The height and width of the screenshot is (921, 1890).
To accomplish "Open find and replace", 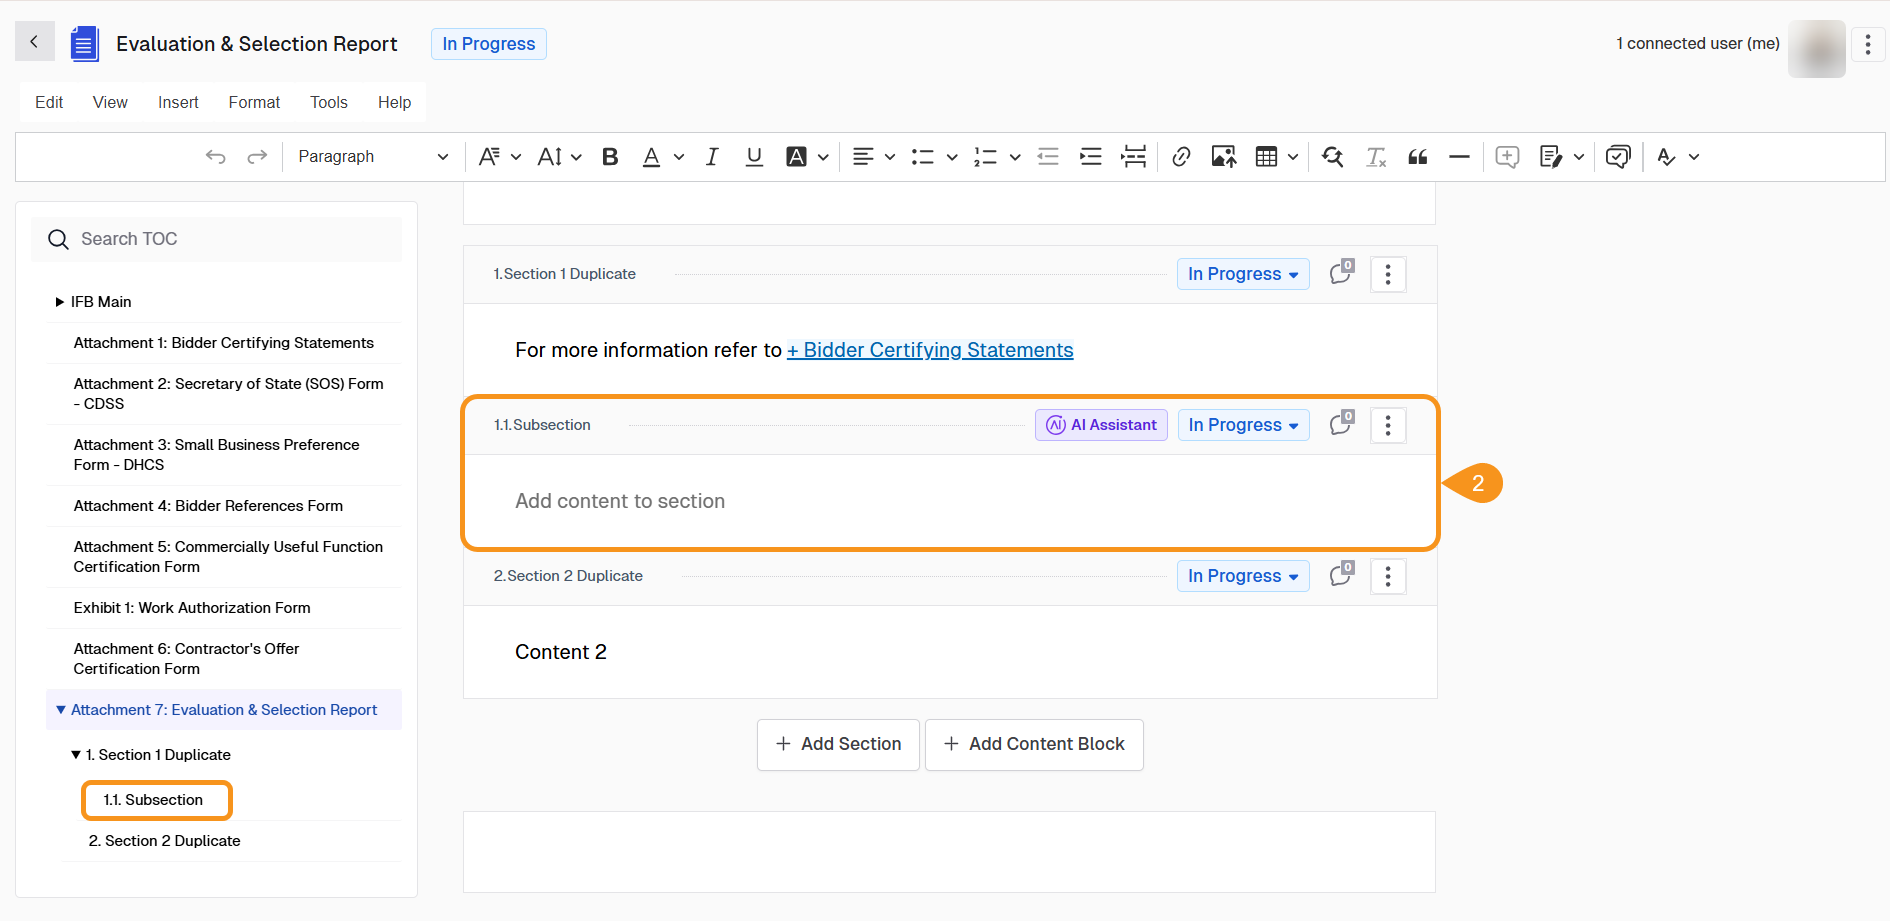I will [x=1332, y=156].
